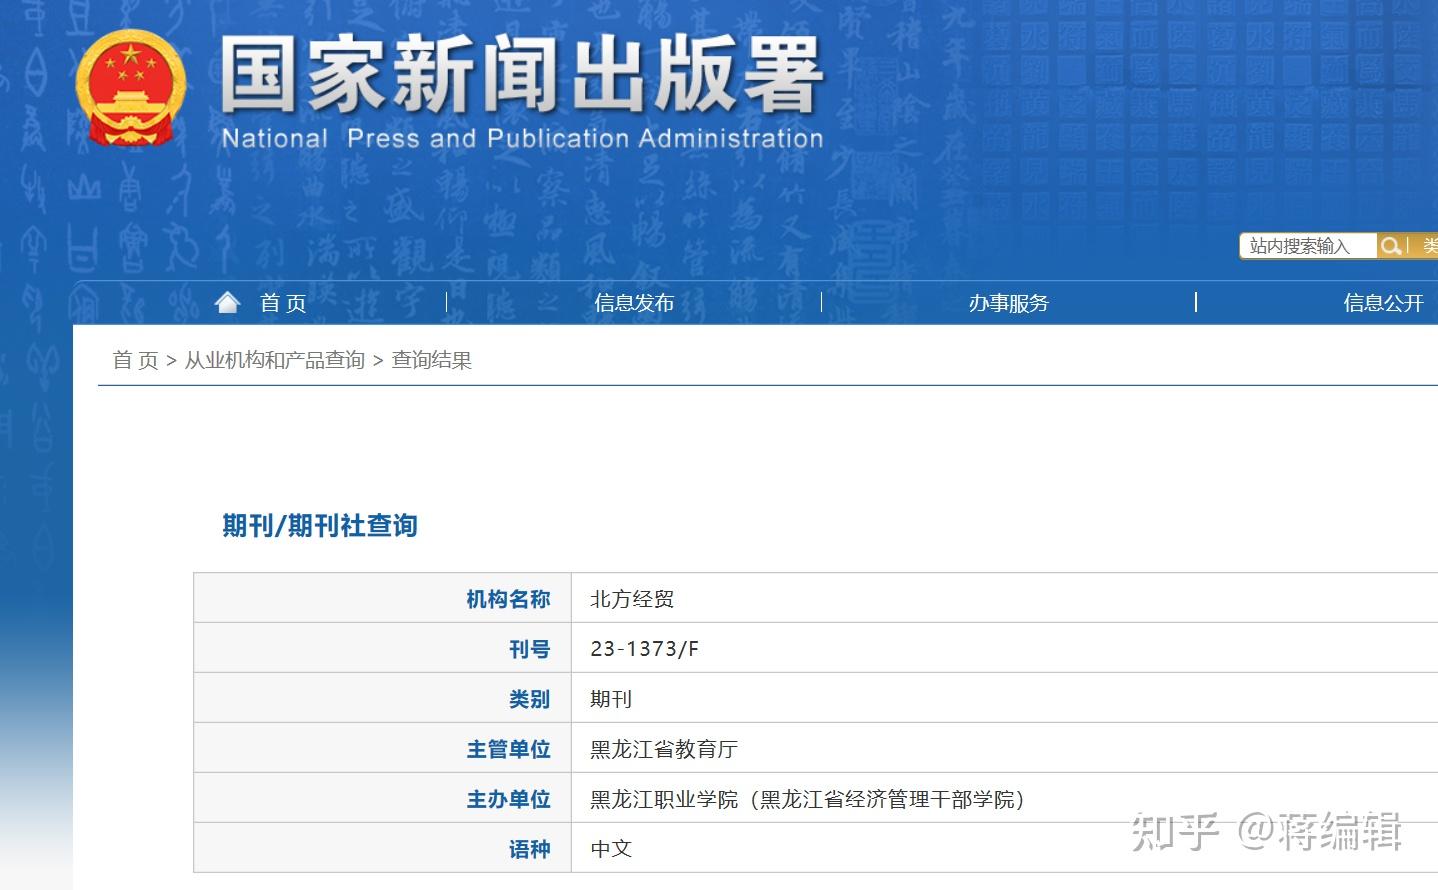Select the 刊号 label cell
Image resolution: width=1438 pixels, height=890 pixels.
[x=382, y=648]
